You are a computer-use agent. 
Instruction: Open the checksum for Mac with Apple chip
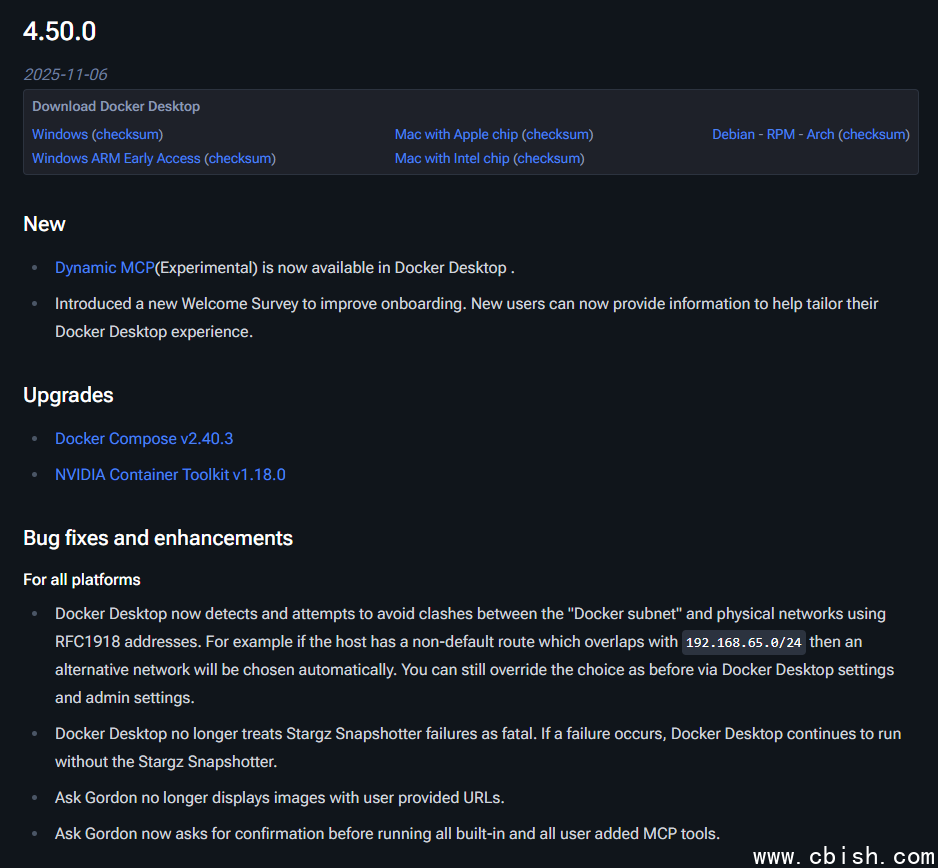pyautogui.click(x=558, y=134)
